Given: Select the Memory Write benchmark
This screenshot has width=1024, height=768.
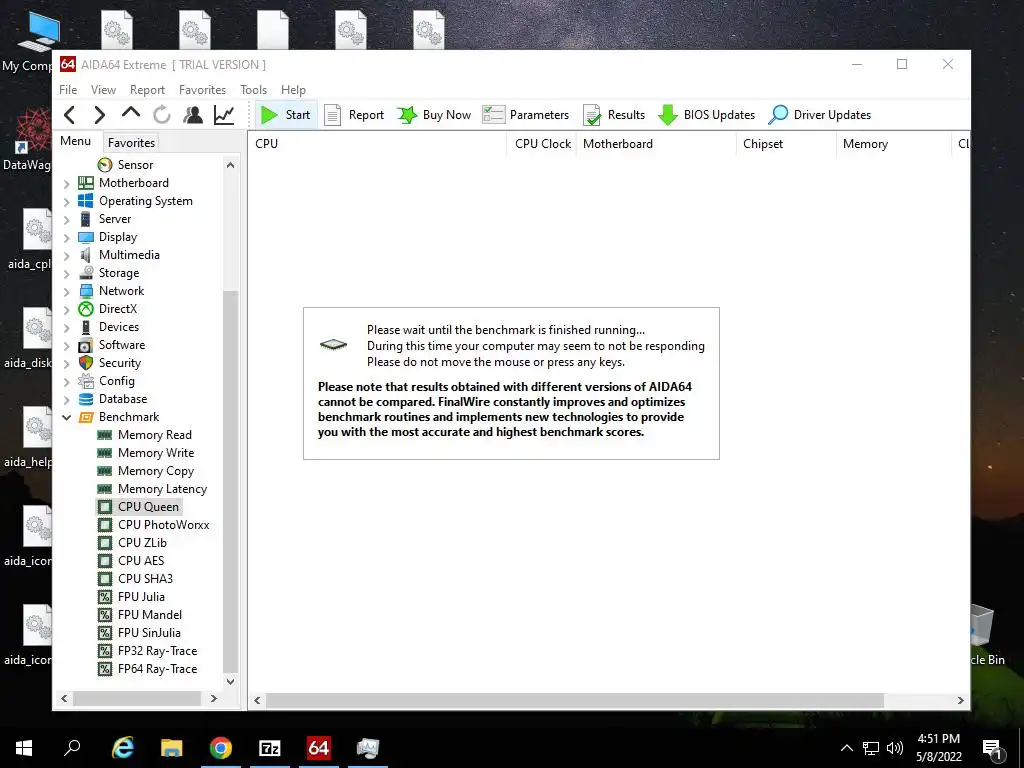Looking at the screenshot, I should coord(146,453).
